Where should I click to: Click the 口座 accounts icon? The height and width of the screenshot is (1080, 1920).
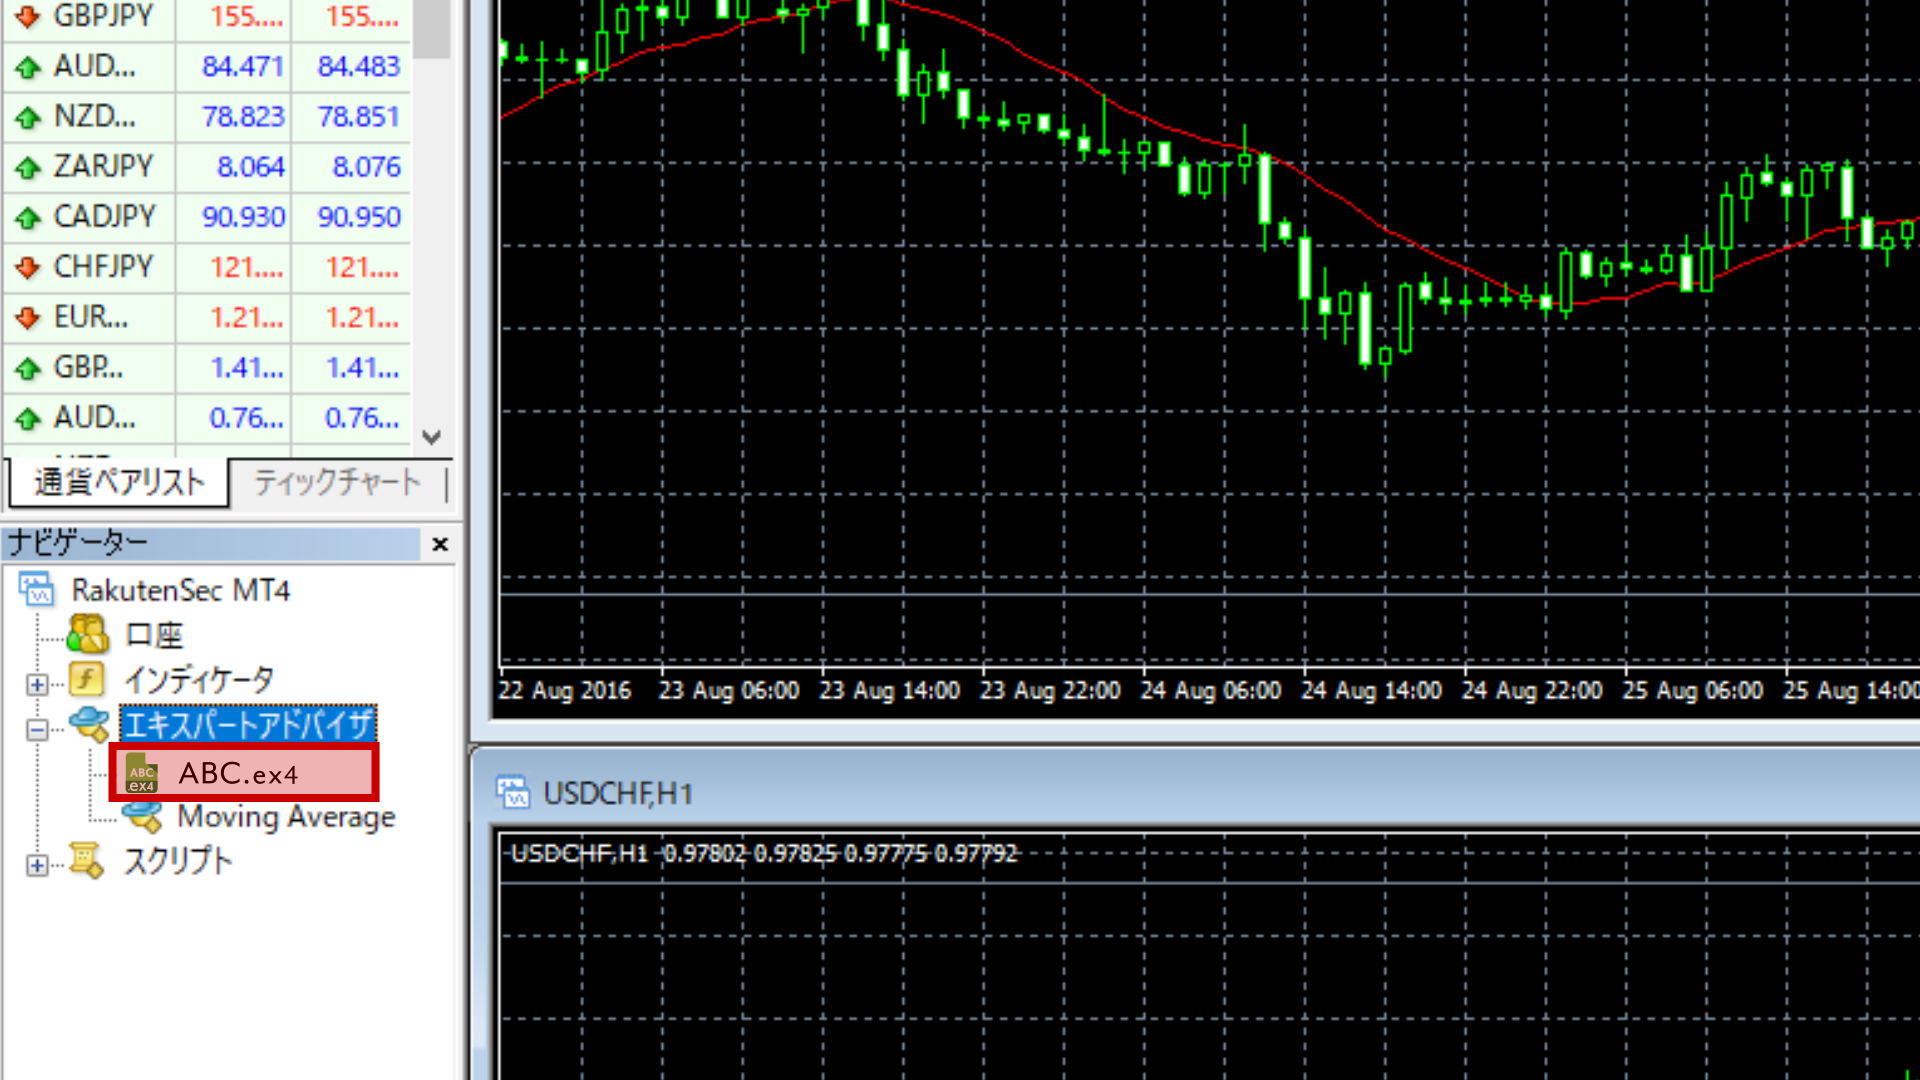pyautogui.click(x=88, y=634)
